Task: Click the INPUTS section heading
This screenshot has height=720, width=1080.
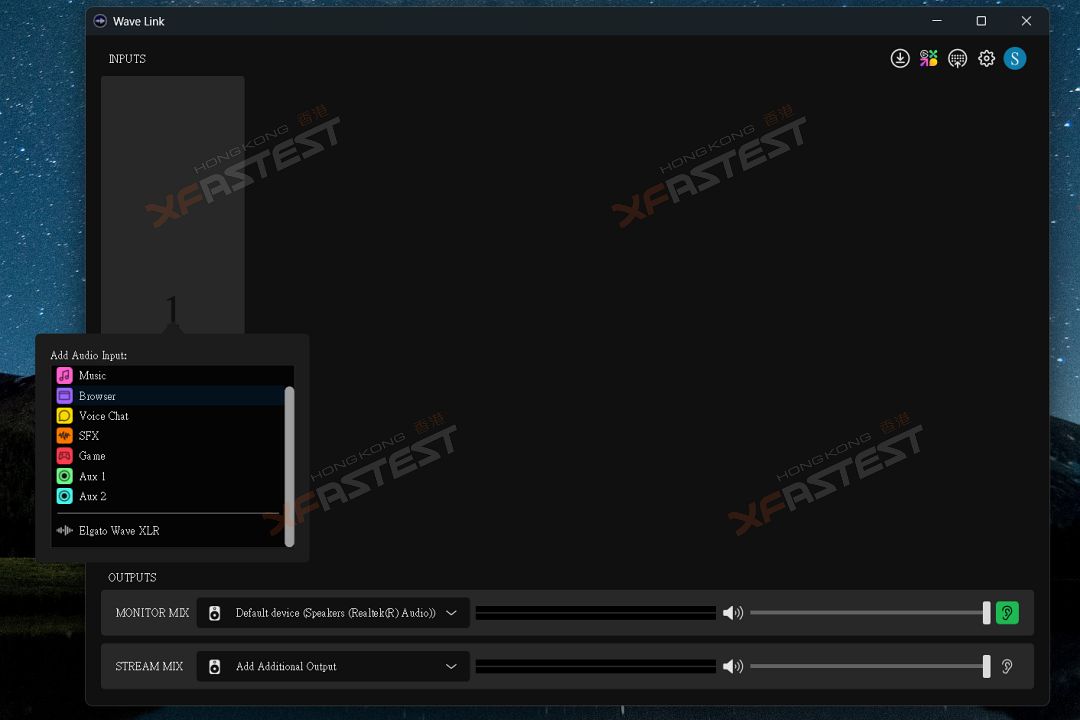Action: pos(127,59)
